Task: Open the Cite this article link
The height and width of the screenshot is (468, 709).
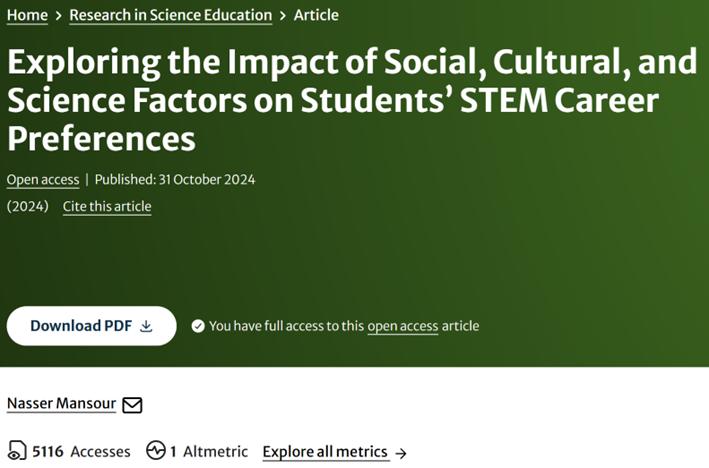Action: [107, 207]
